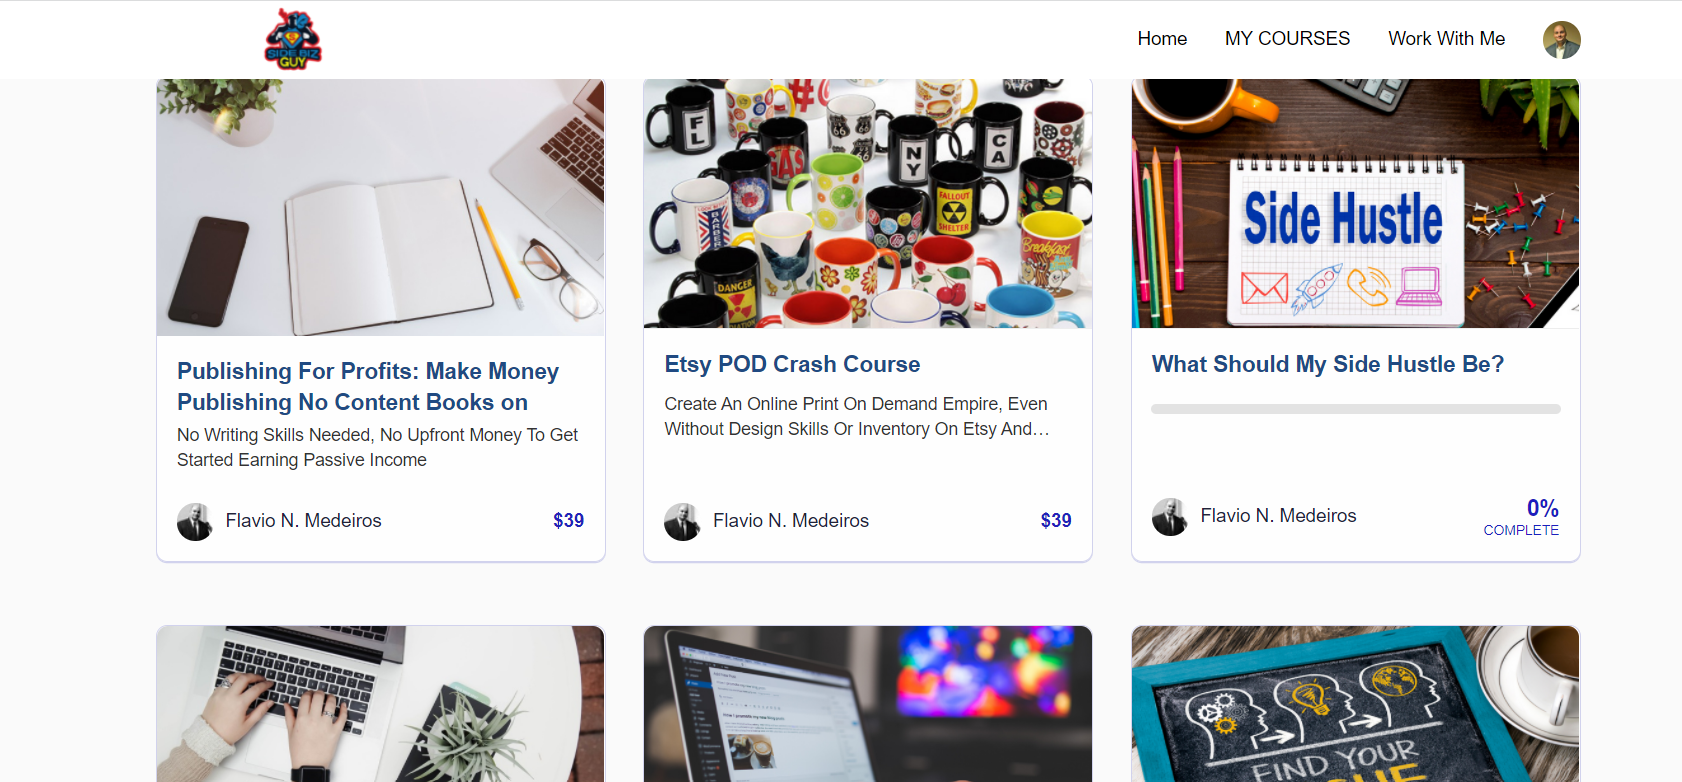Open Etsy POD Crash Course title
Screen dimensions: 1682x782
pos(792,364)
